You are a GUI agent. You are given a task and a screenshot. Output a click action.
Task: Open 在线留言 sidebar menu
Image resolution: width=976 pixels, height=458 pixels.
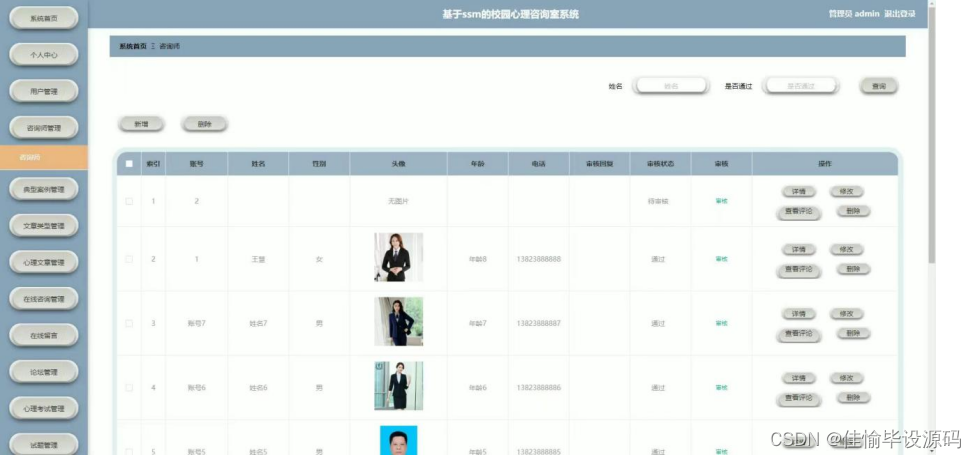tap(44, 335)
